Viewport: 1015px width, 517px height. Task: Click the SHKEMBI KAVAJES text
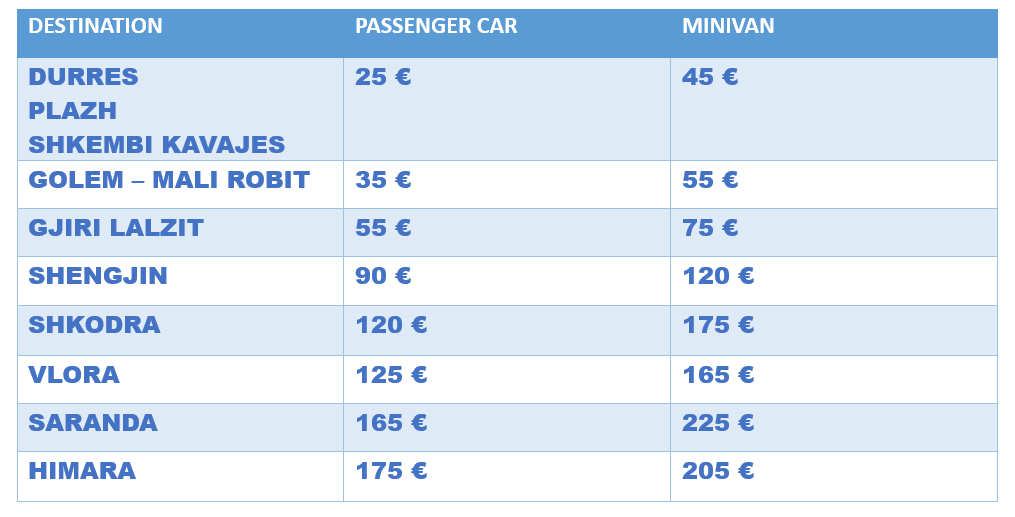(157, 145)
